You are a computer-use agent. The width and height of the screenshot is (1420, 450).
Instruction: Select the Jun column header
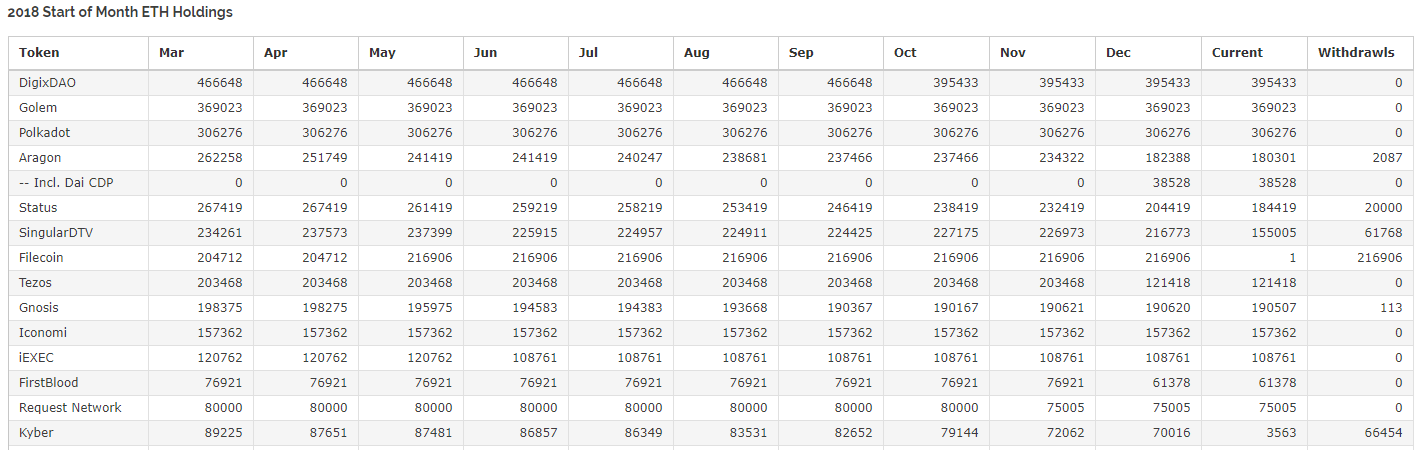pyautogui.click(x=485, y=53)
